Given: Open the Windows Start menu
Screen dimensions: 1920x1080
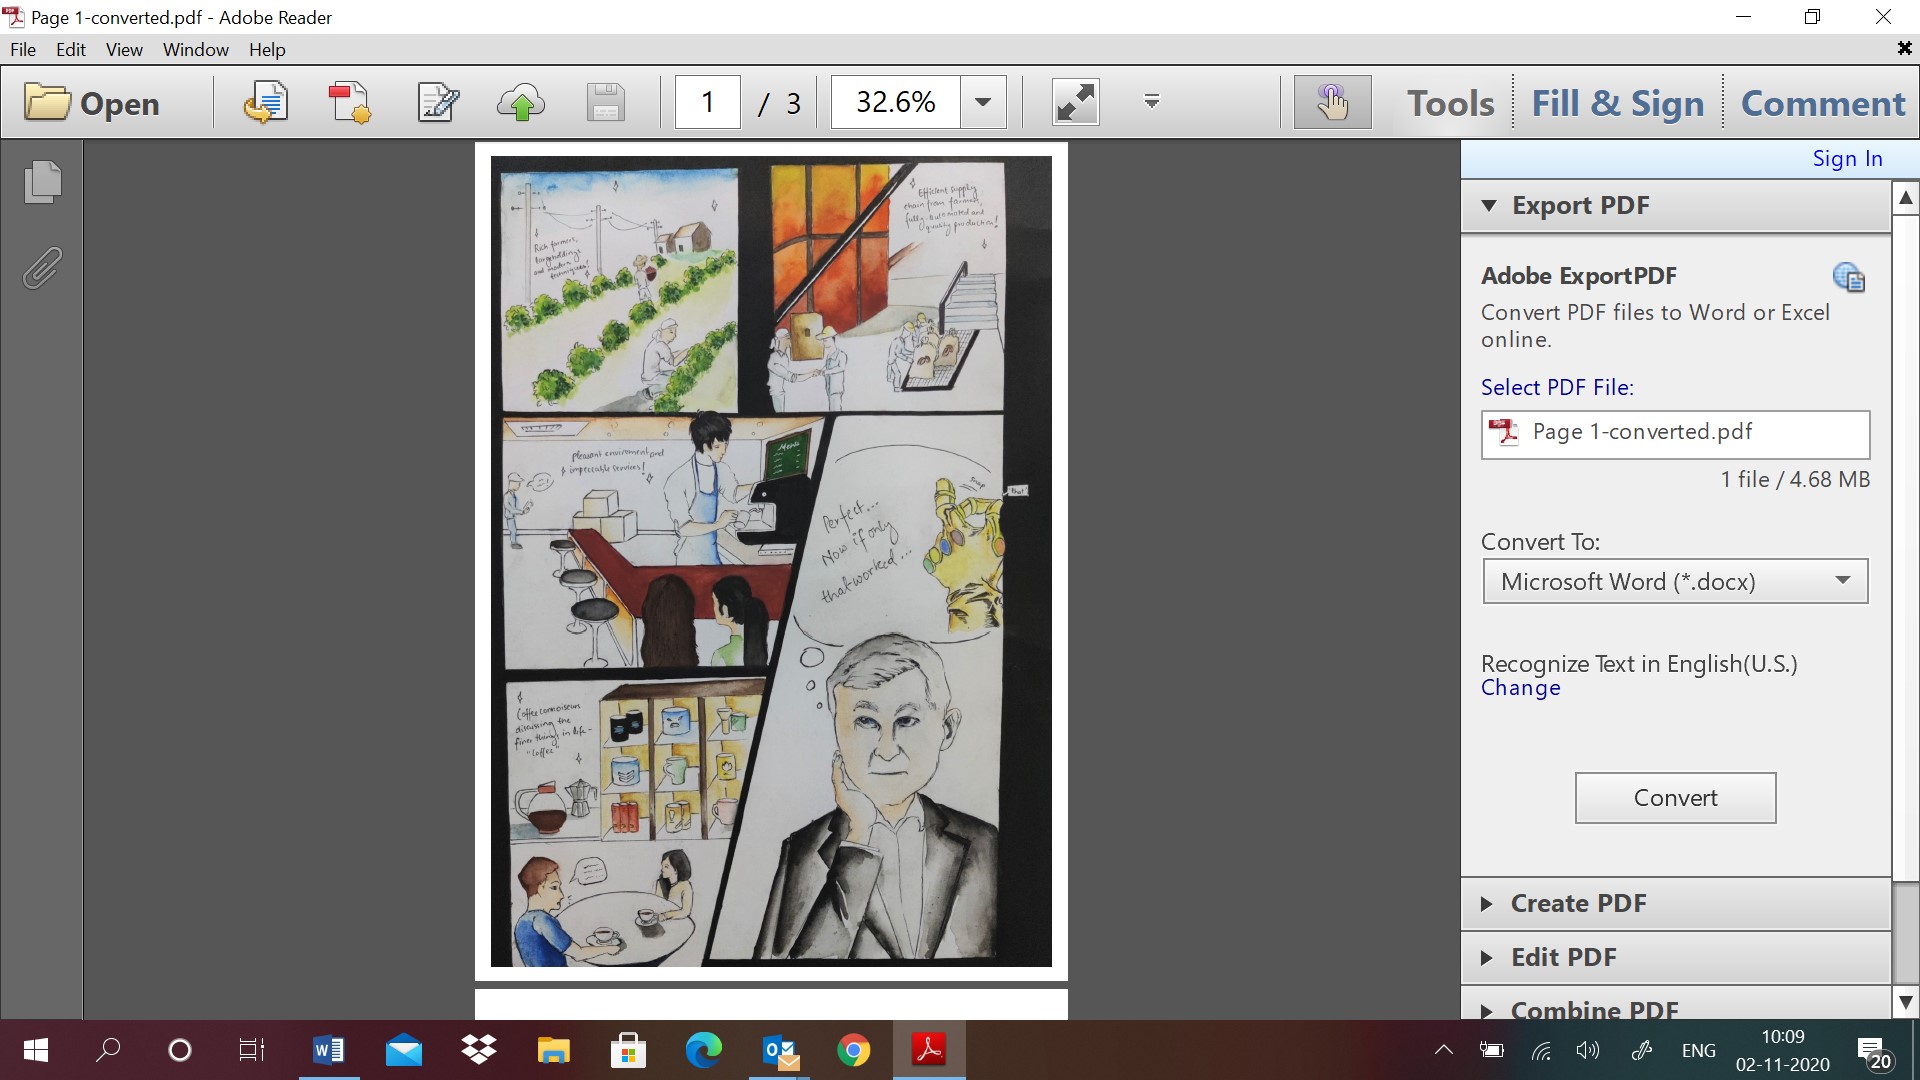Looking at the screenshot, I should click(36, 1050).
